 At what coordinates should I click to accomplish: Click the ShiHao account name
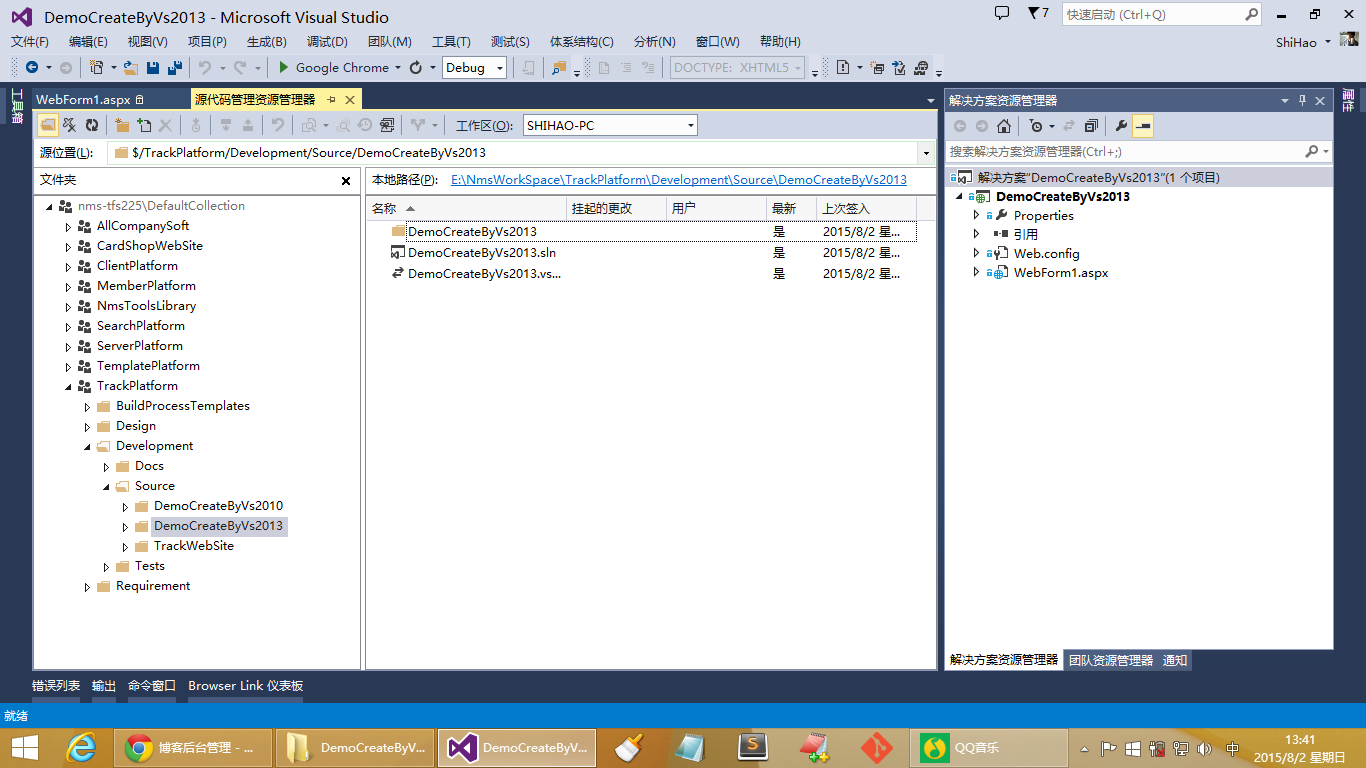click(1296, 42)
